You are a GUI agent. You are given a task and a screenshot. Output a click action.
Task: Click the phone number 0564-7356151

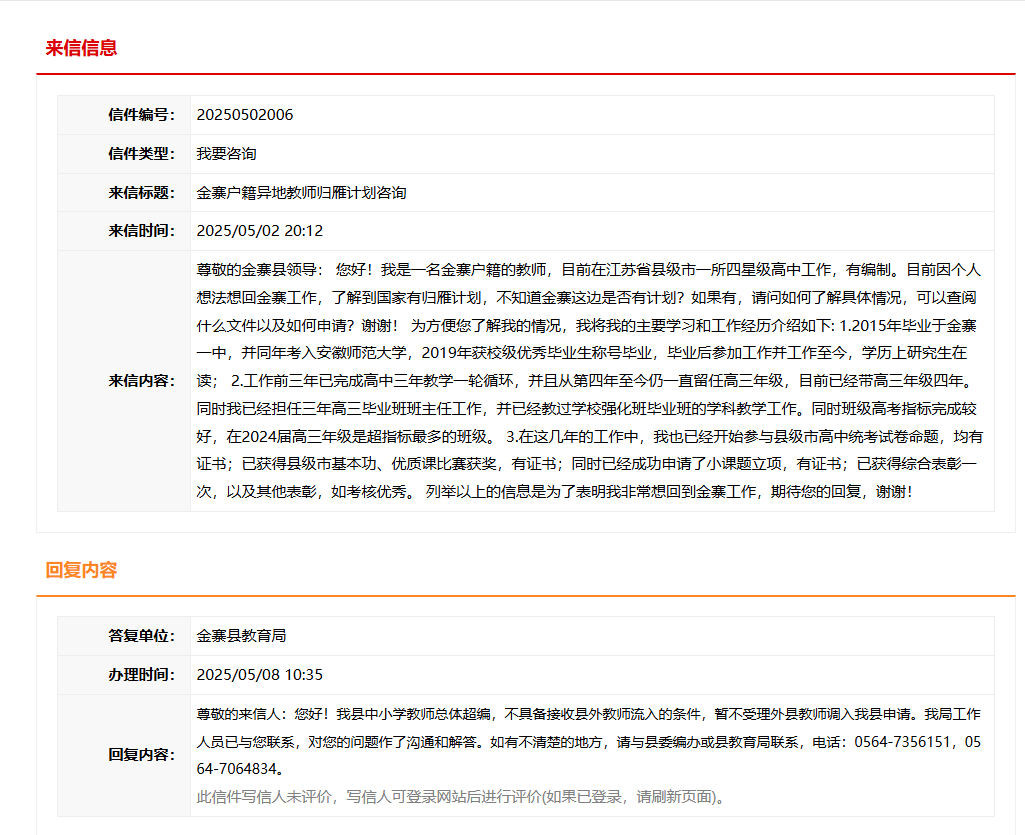pyautogui.click(x=901, y=742)
